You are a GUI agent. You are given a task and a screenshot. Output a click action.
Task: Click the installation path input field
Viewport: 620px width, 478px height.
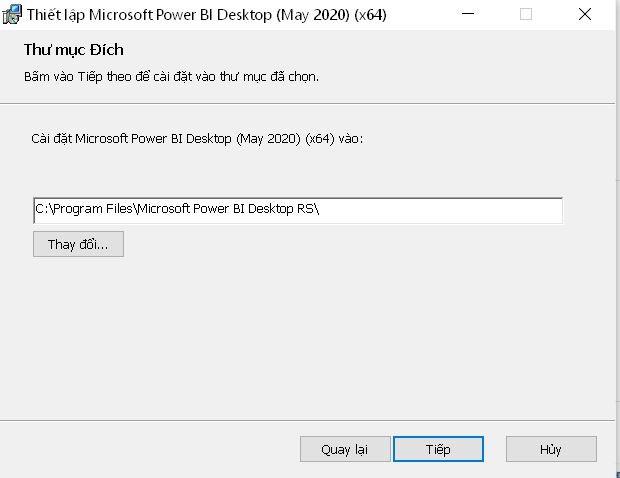298,210
